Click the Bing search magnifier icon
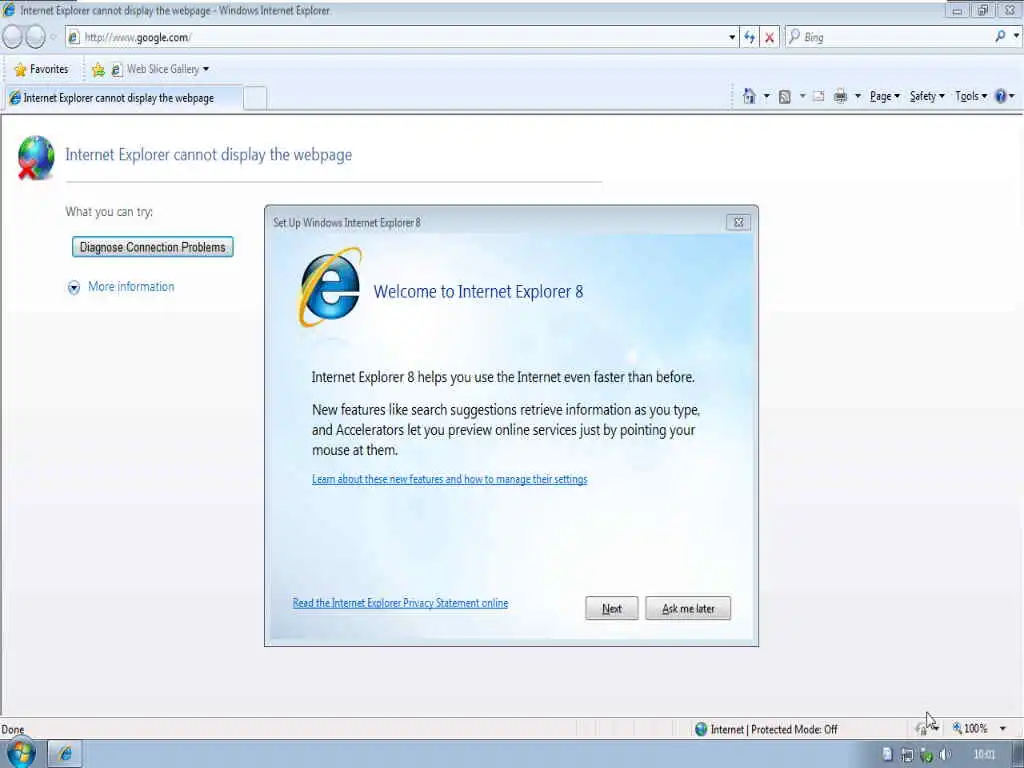 tap(1000, 37)
